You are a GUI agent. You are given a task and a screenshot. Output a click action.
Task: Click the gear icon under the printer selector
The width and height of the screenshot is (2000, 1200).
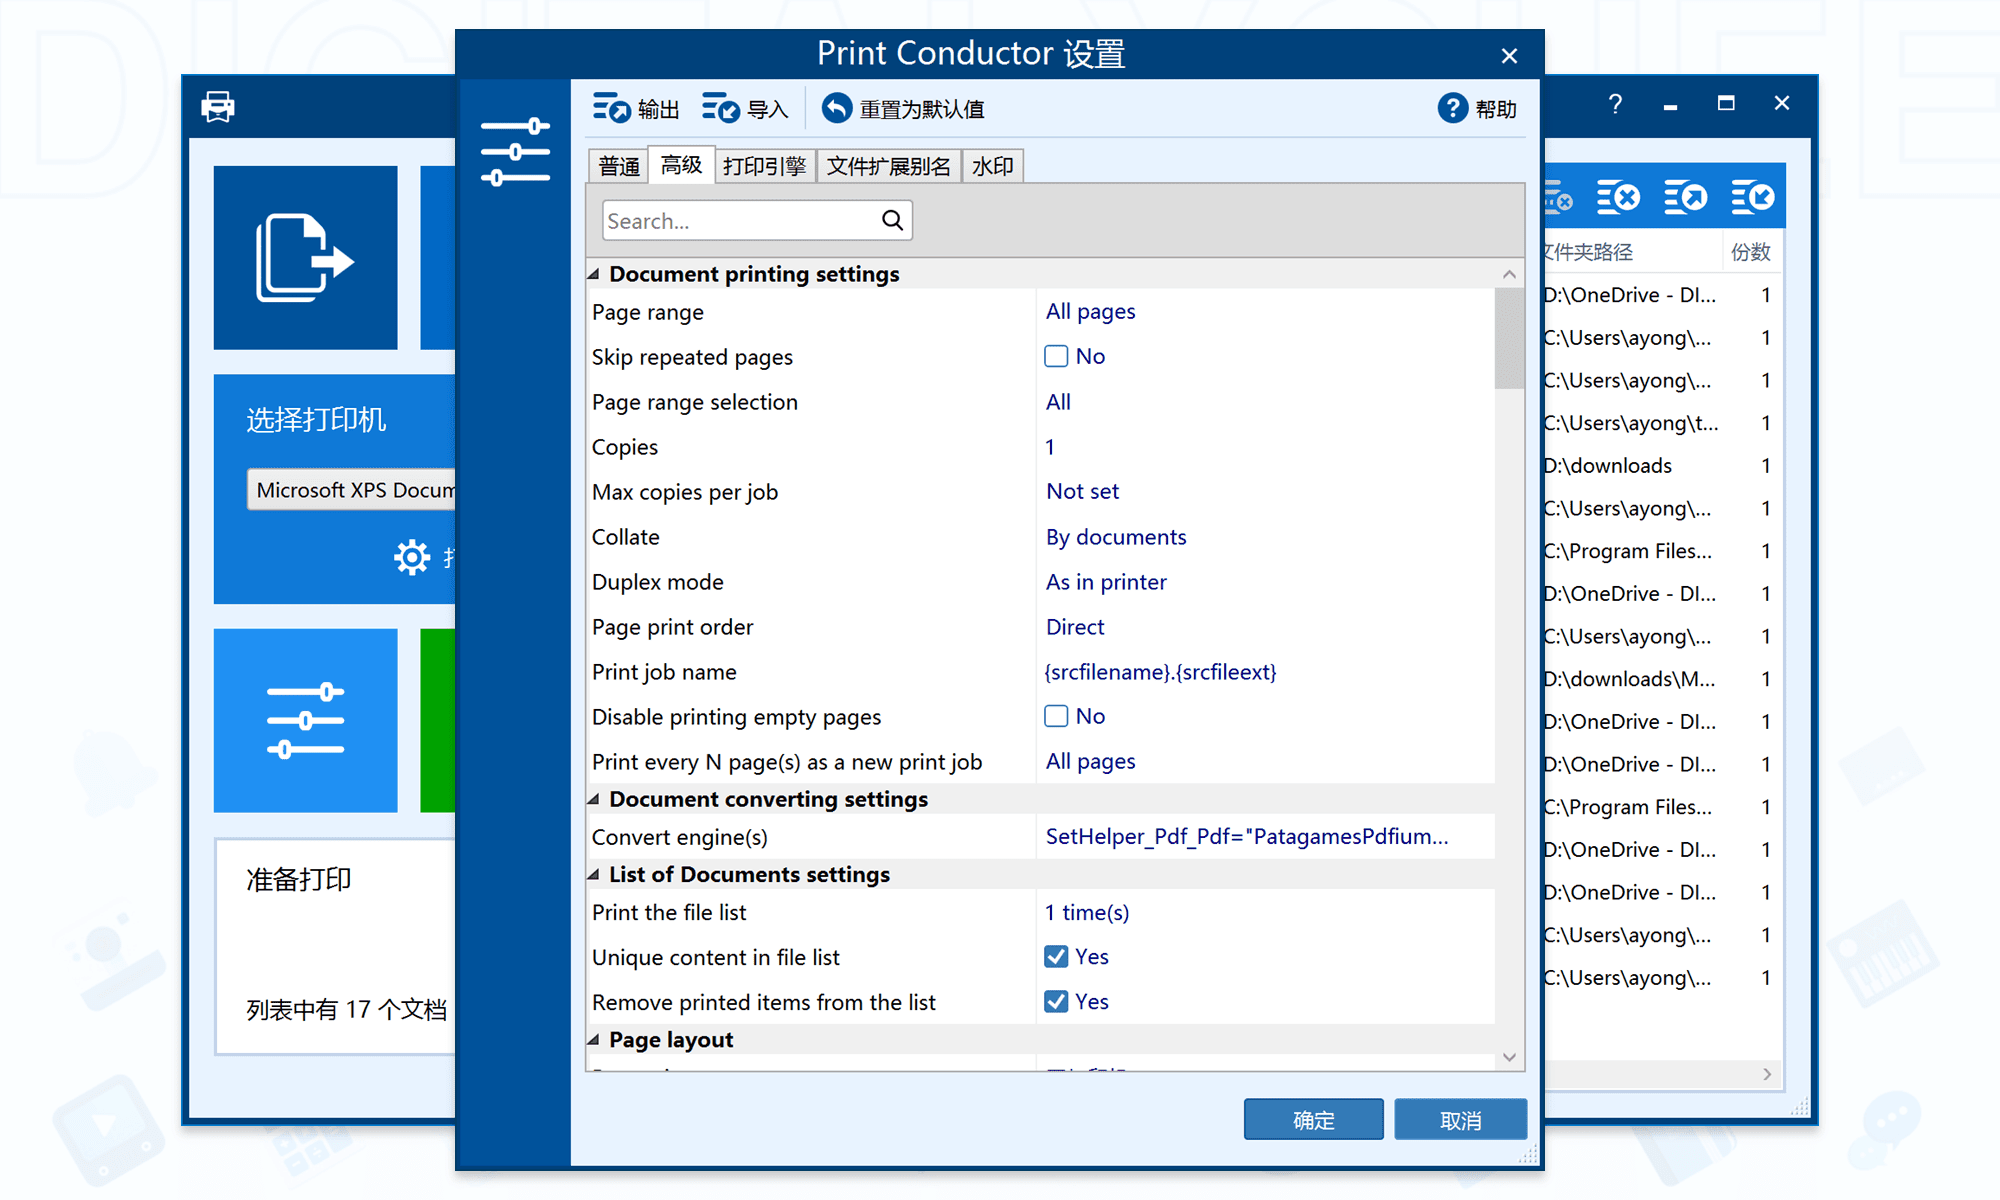tap(411, 557)
